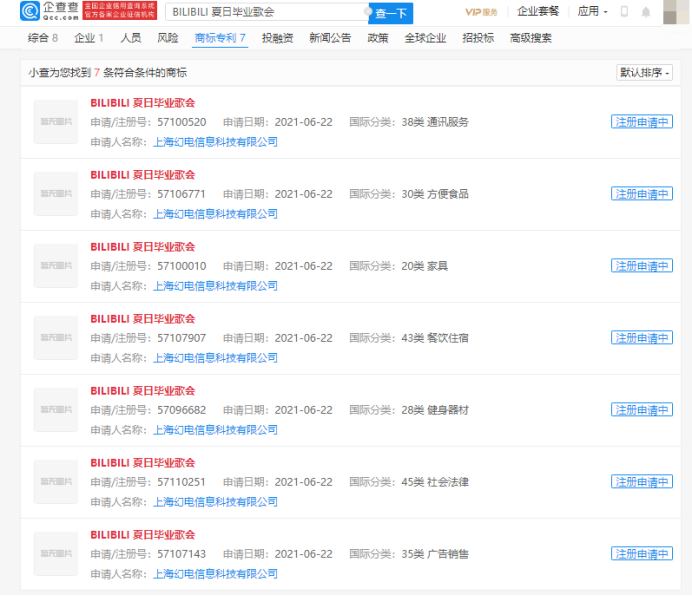The width and height of the screenshot is (692, 596).
Task: Click 注册申请中 status for 57107907
Action: tap(642, 338)
